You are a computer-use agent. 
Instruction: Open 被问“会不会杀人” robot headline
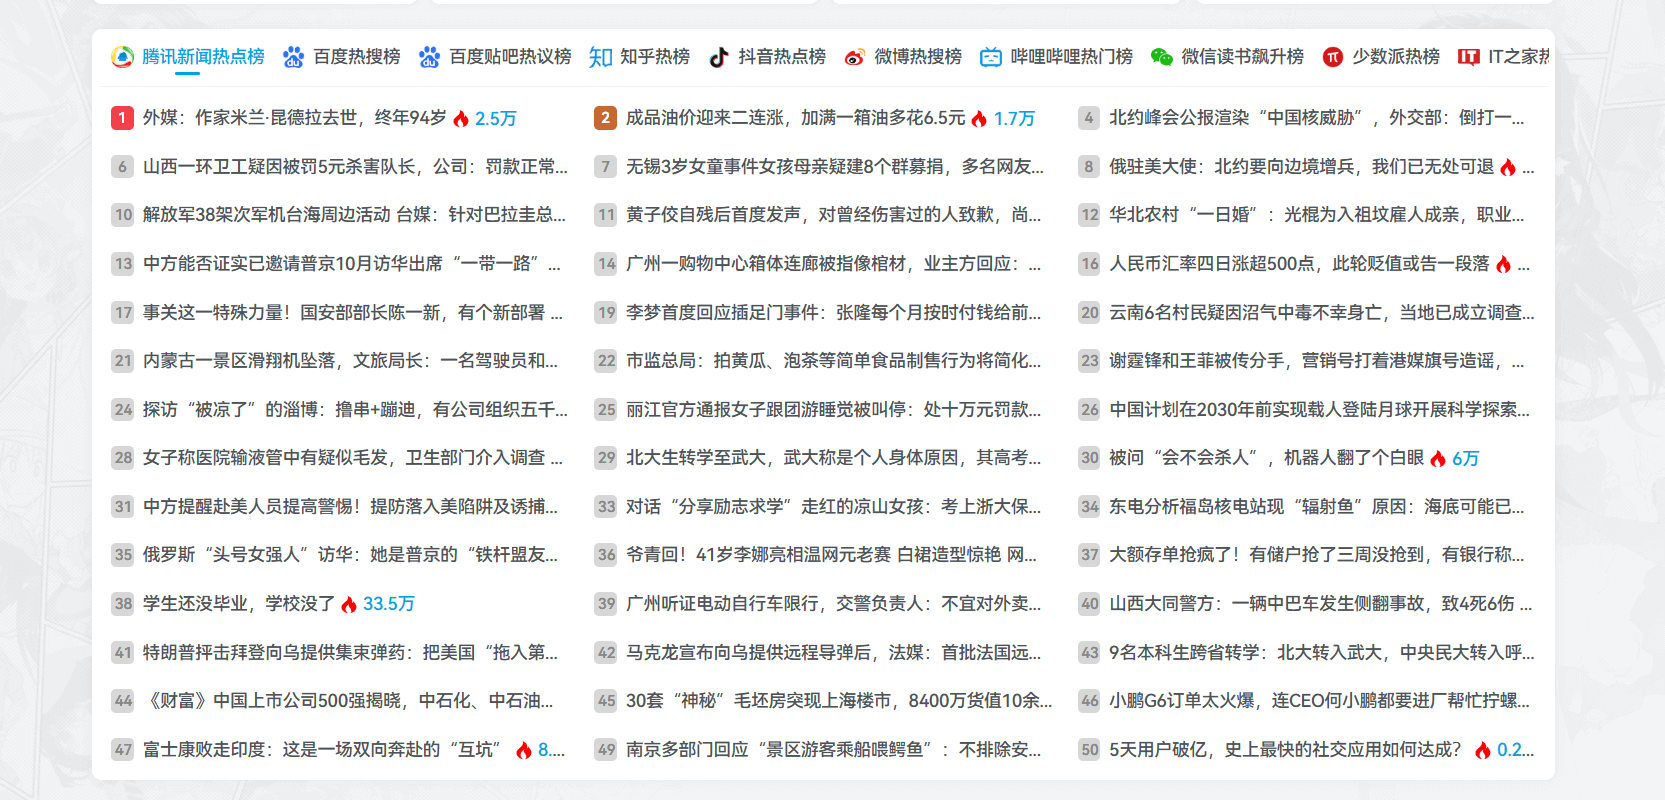click(1265, 458)
